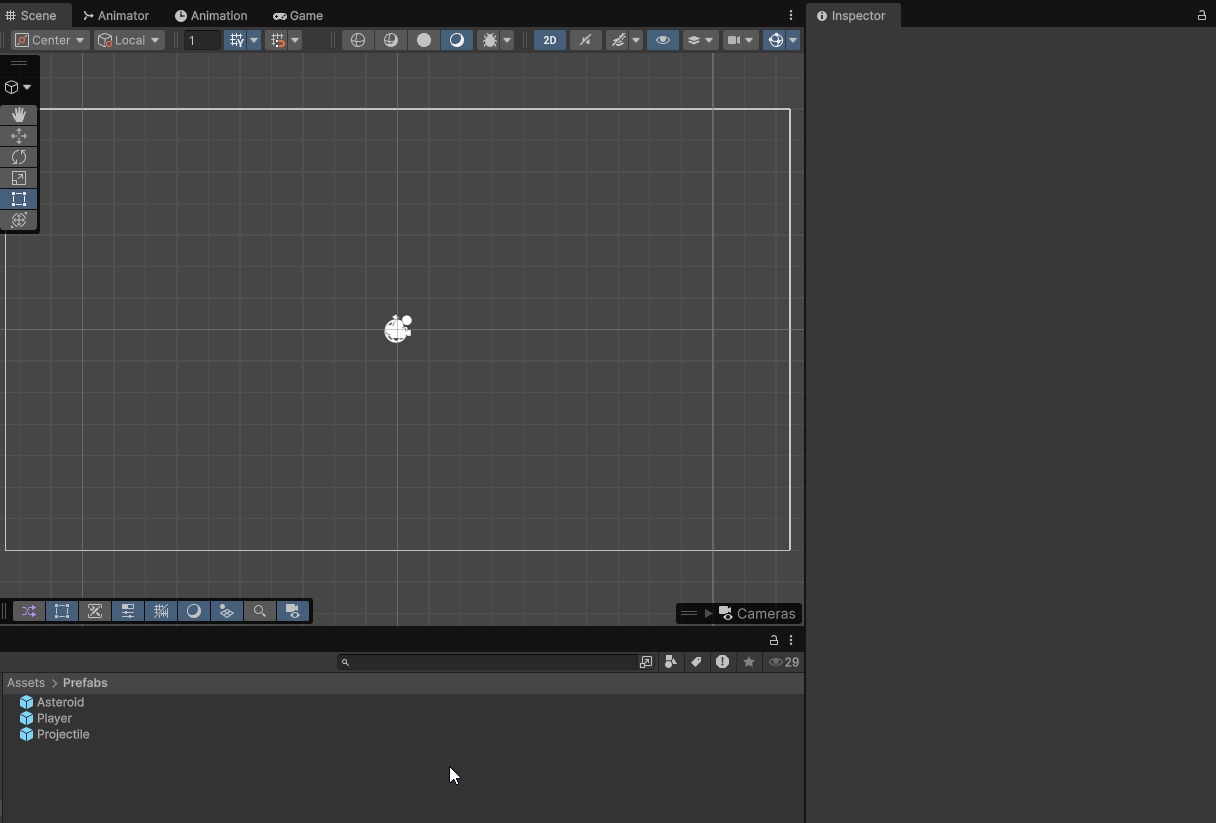This screenshot has height=823, width=1216.
Task: Toggle 2D view mode
Action: tap(550, 40)
